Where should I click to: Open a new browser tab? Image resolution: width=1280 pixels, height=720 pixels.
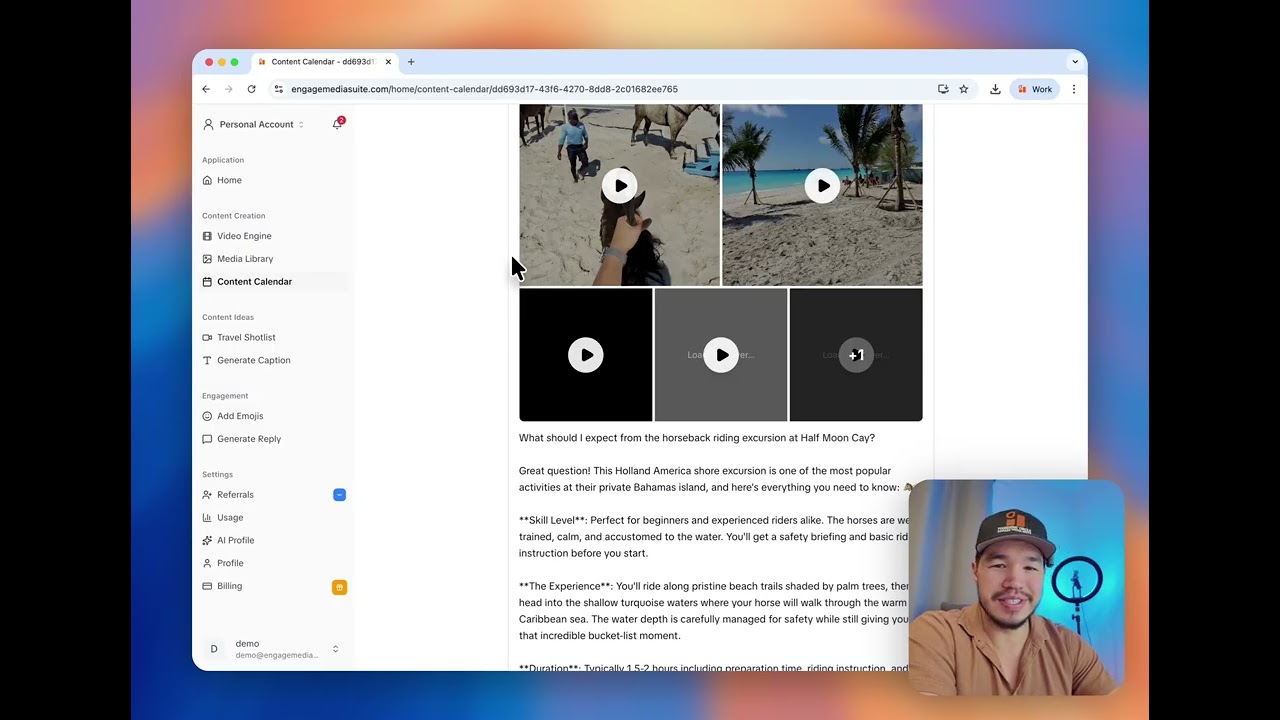411,62
